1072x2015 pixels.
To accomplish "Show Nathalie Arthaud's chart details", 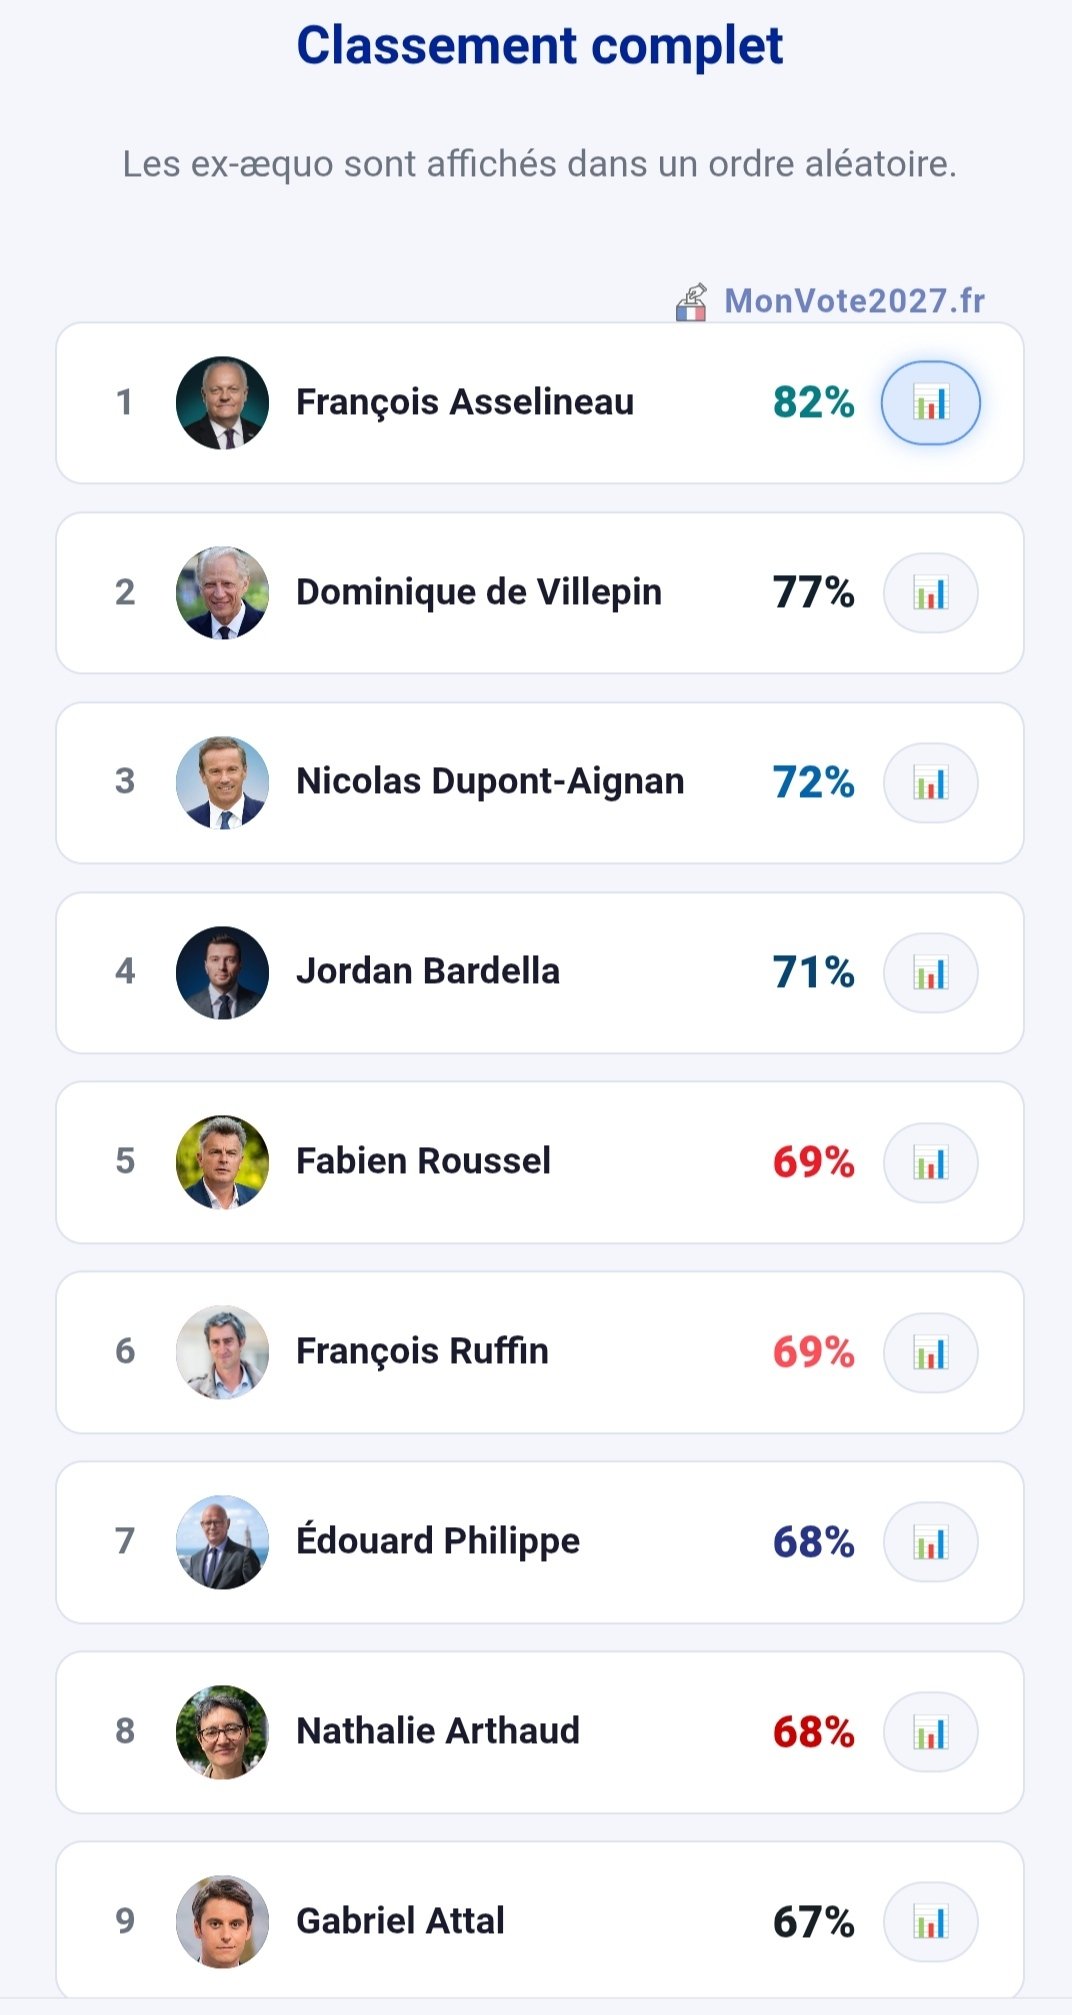I will click(x=930, y=1733).
